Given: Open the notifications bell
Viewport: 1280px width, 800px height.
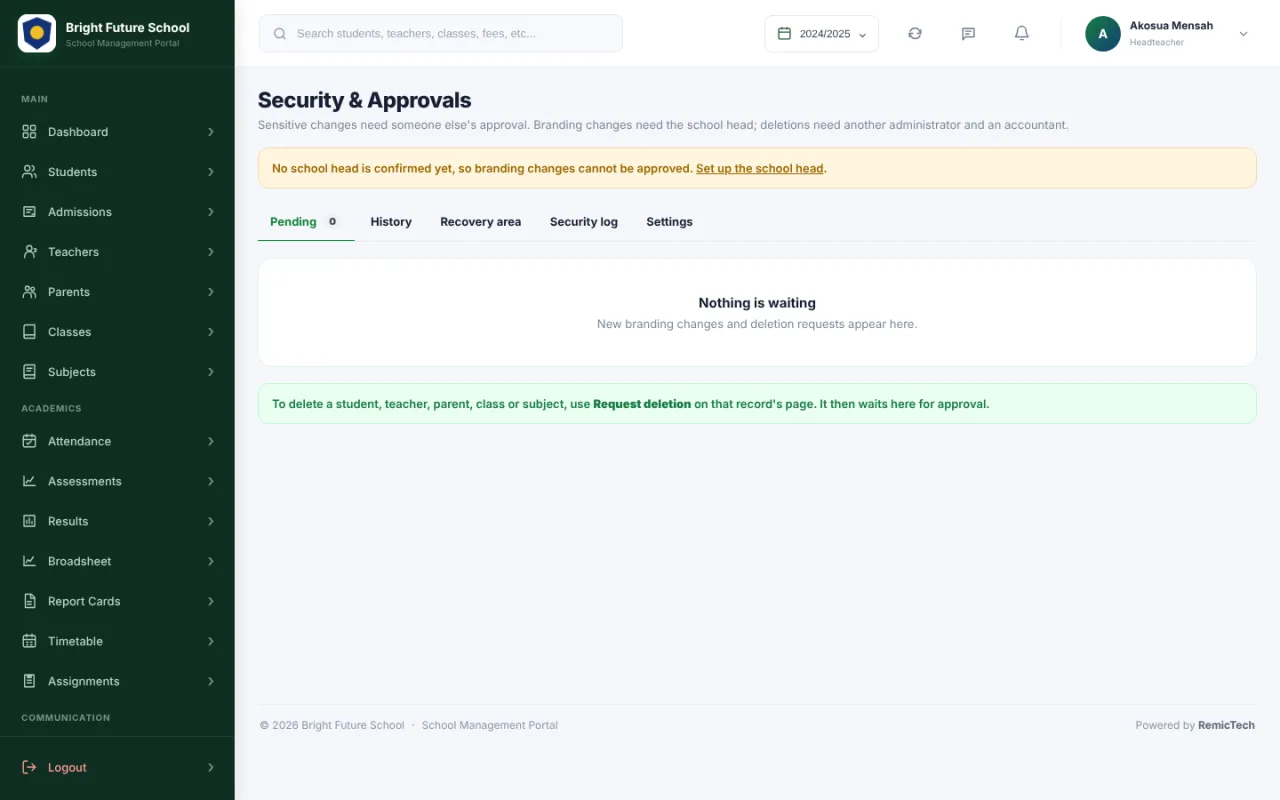Looking at the screenshot, I should point(1022,33).
